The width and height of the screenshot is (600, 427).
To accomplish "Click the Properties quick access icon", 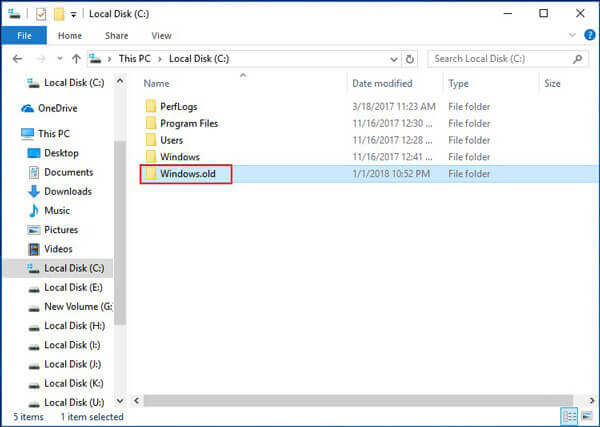I will point(41,14).
